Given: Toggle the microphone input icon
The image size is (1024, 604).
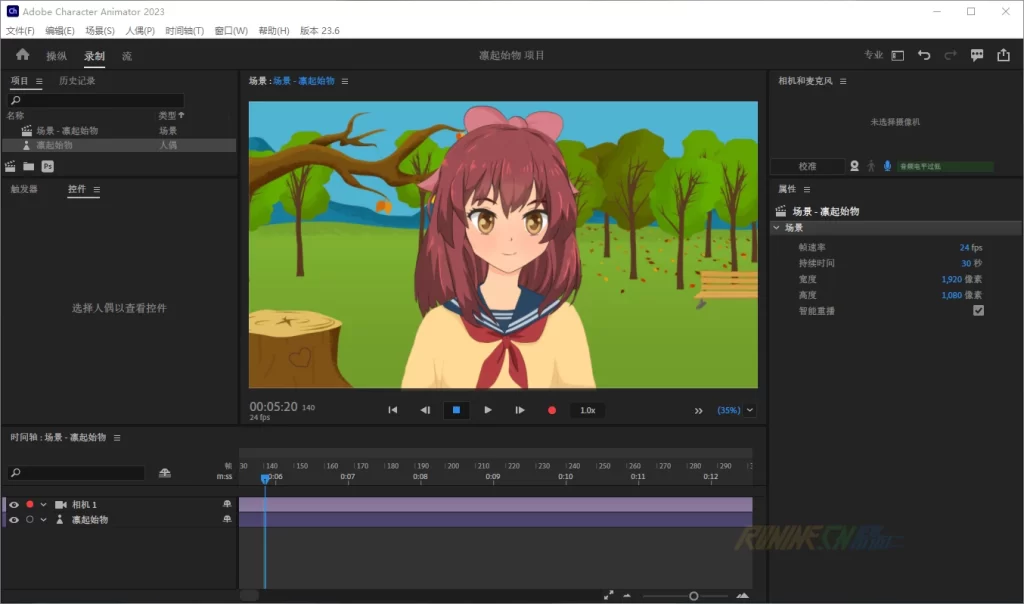Looking at the screenshot, I should [887, 166].
